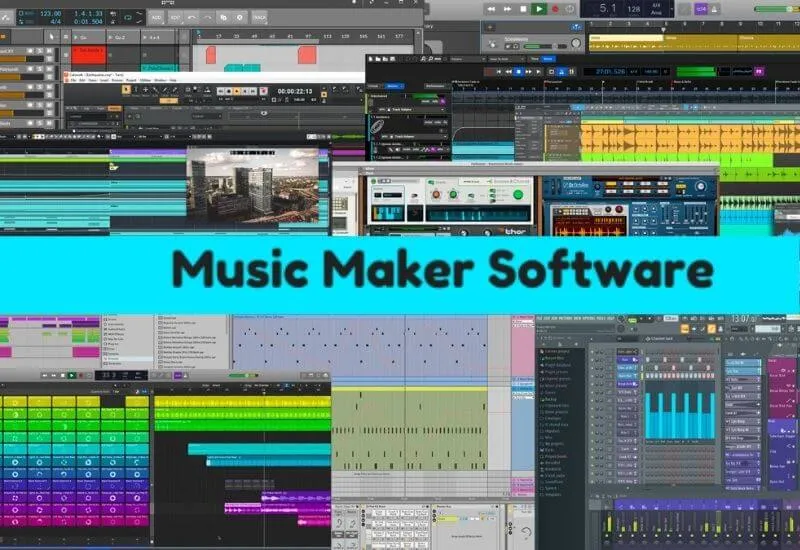Open the Window menu in Cakewalk

tap(160, 80)
